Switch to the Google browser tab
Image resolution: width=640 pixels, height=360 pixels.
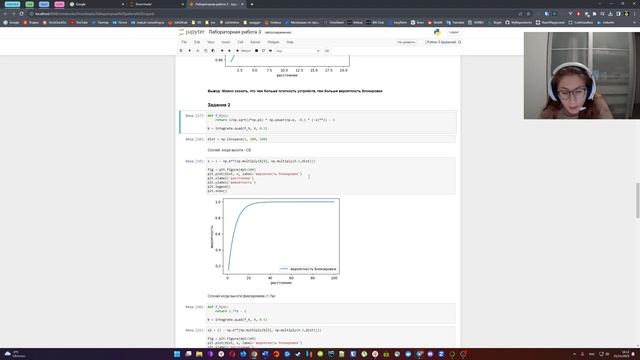(96, 4)
